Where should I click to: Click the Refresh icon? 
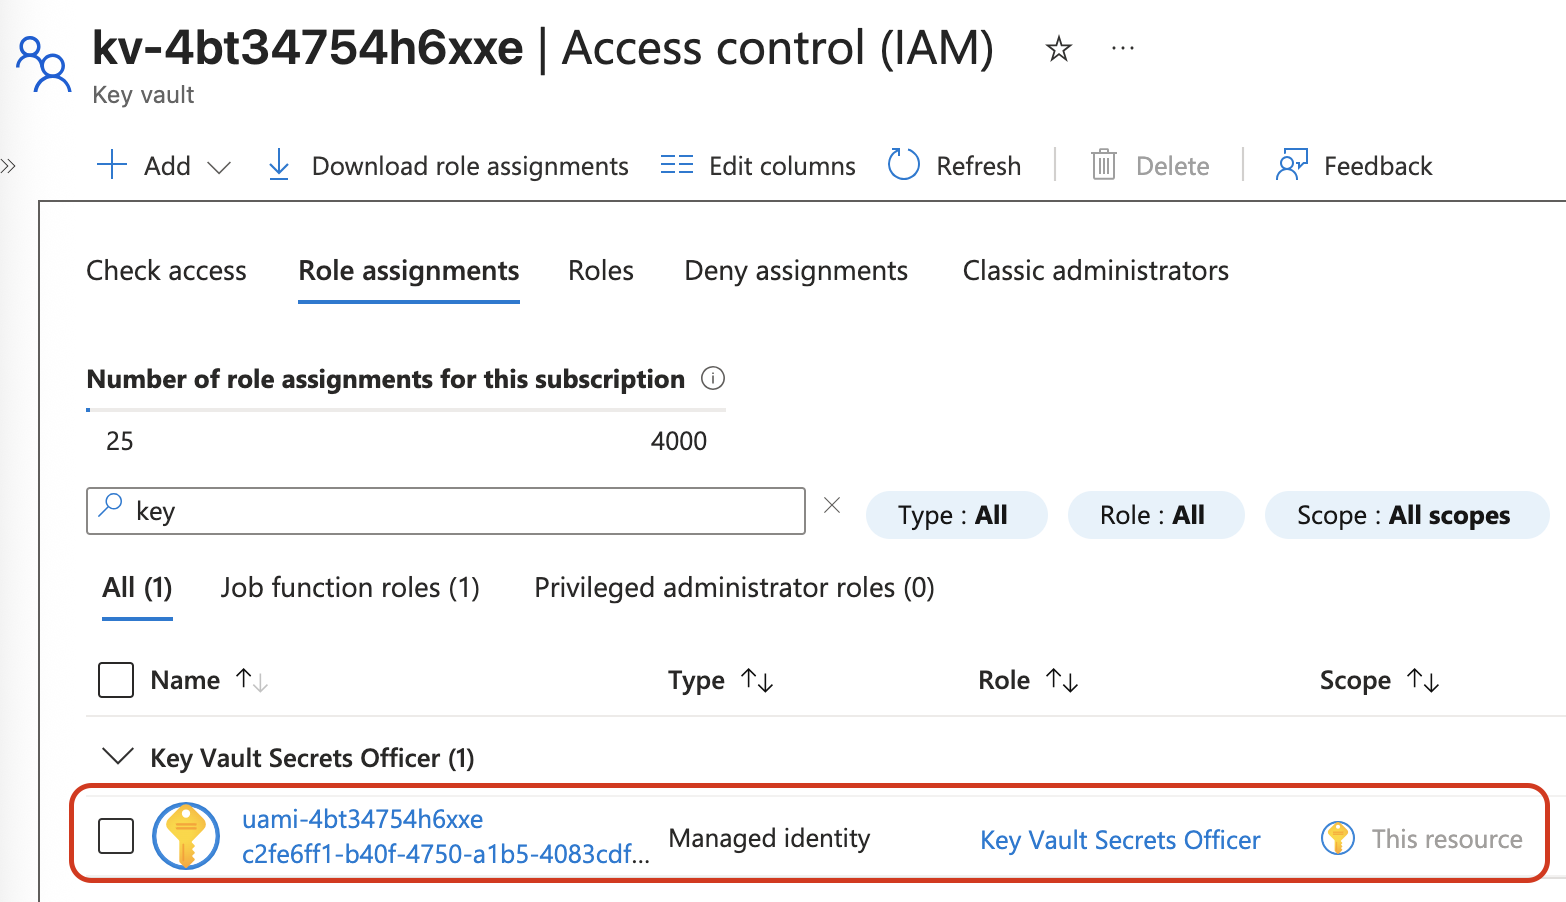tap(903, 165)
